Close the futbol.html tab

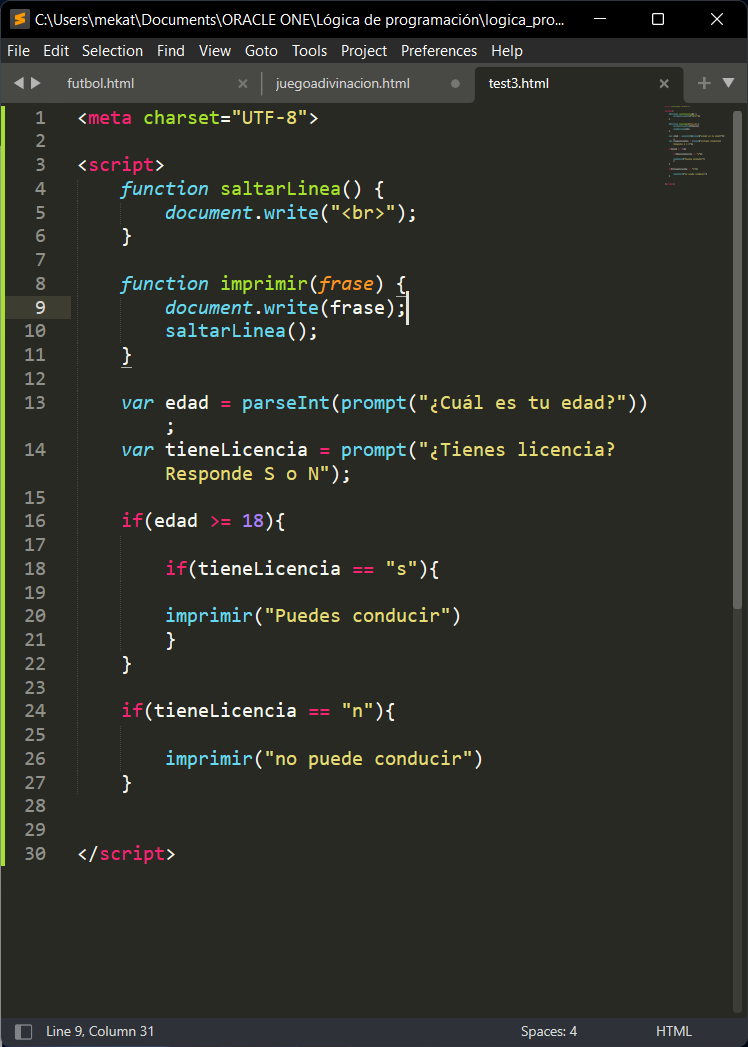(243, 83)
